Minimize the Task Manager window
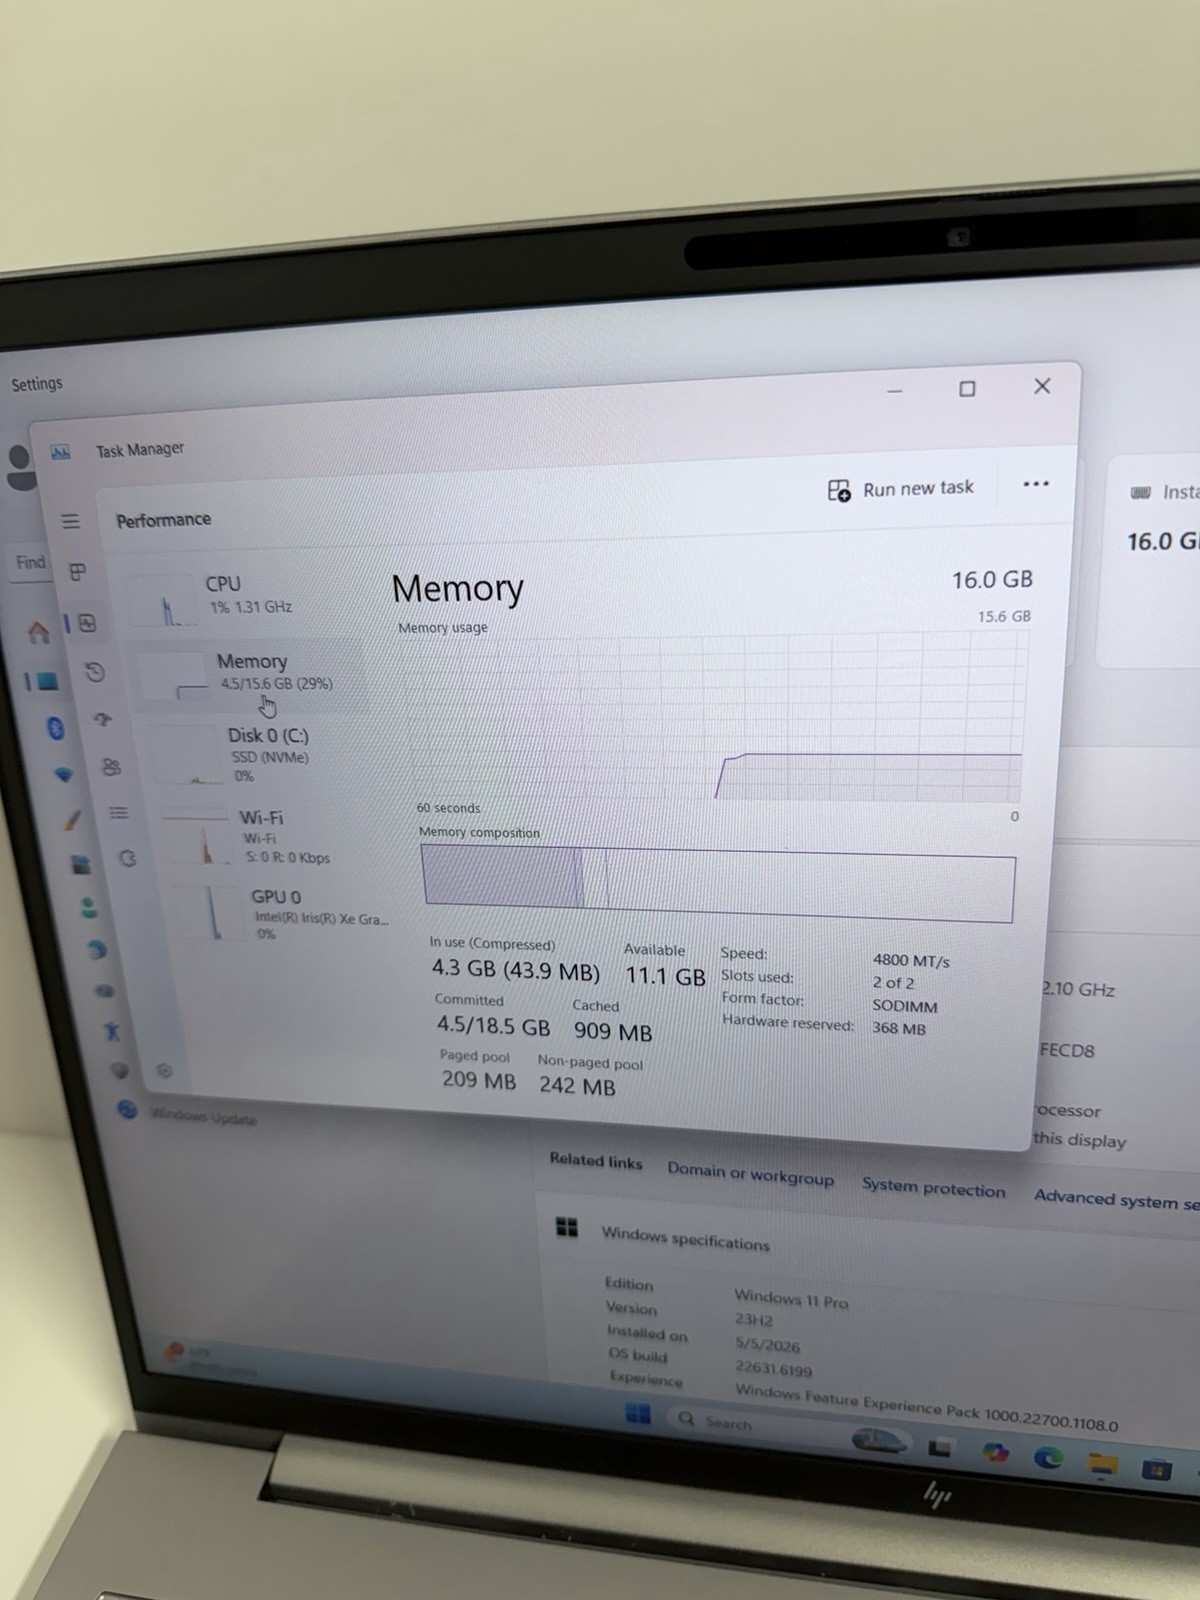 [x=895, y=390]
